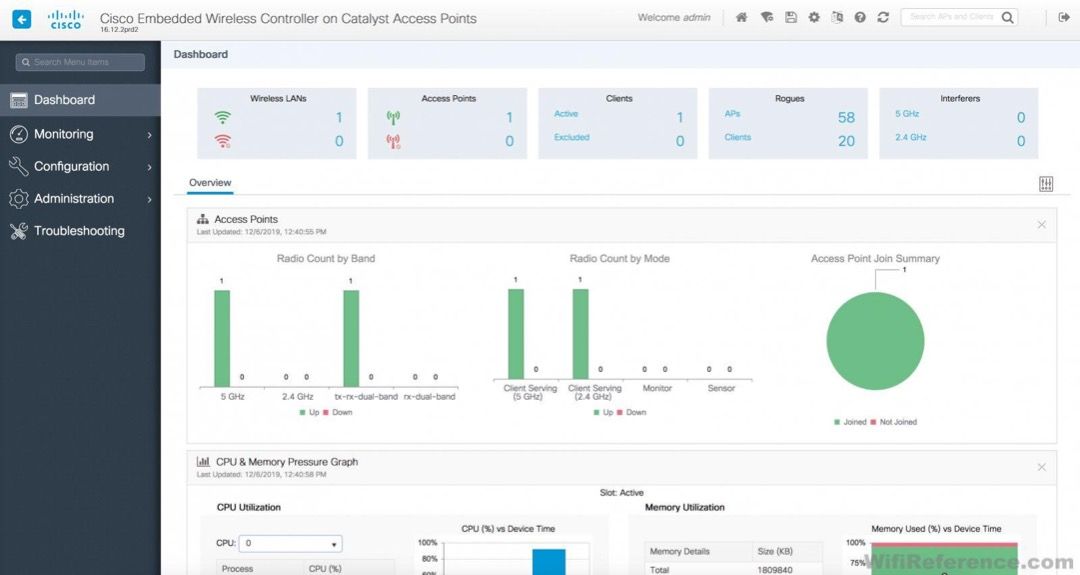Click the active Clients count link
Image resolution: width=1080 pixels, height=575 pixels.
tap(680, 118)
